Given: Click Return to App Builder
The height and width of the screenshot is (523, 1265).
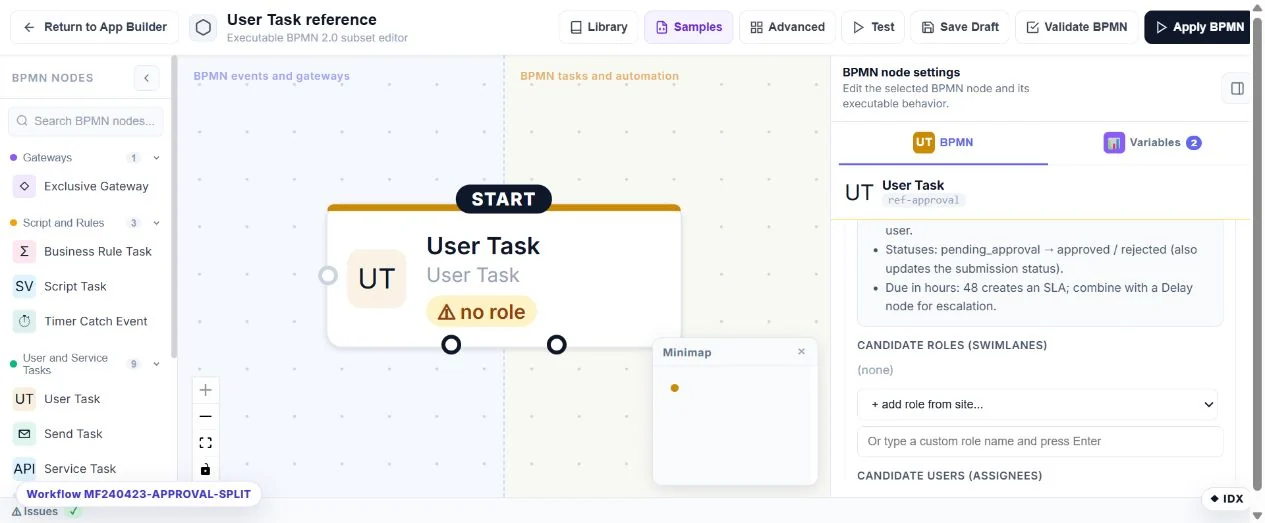Looking at the screenshot, I should (x=95, y=27).
